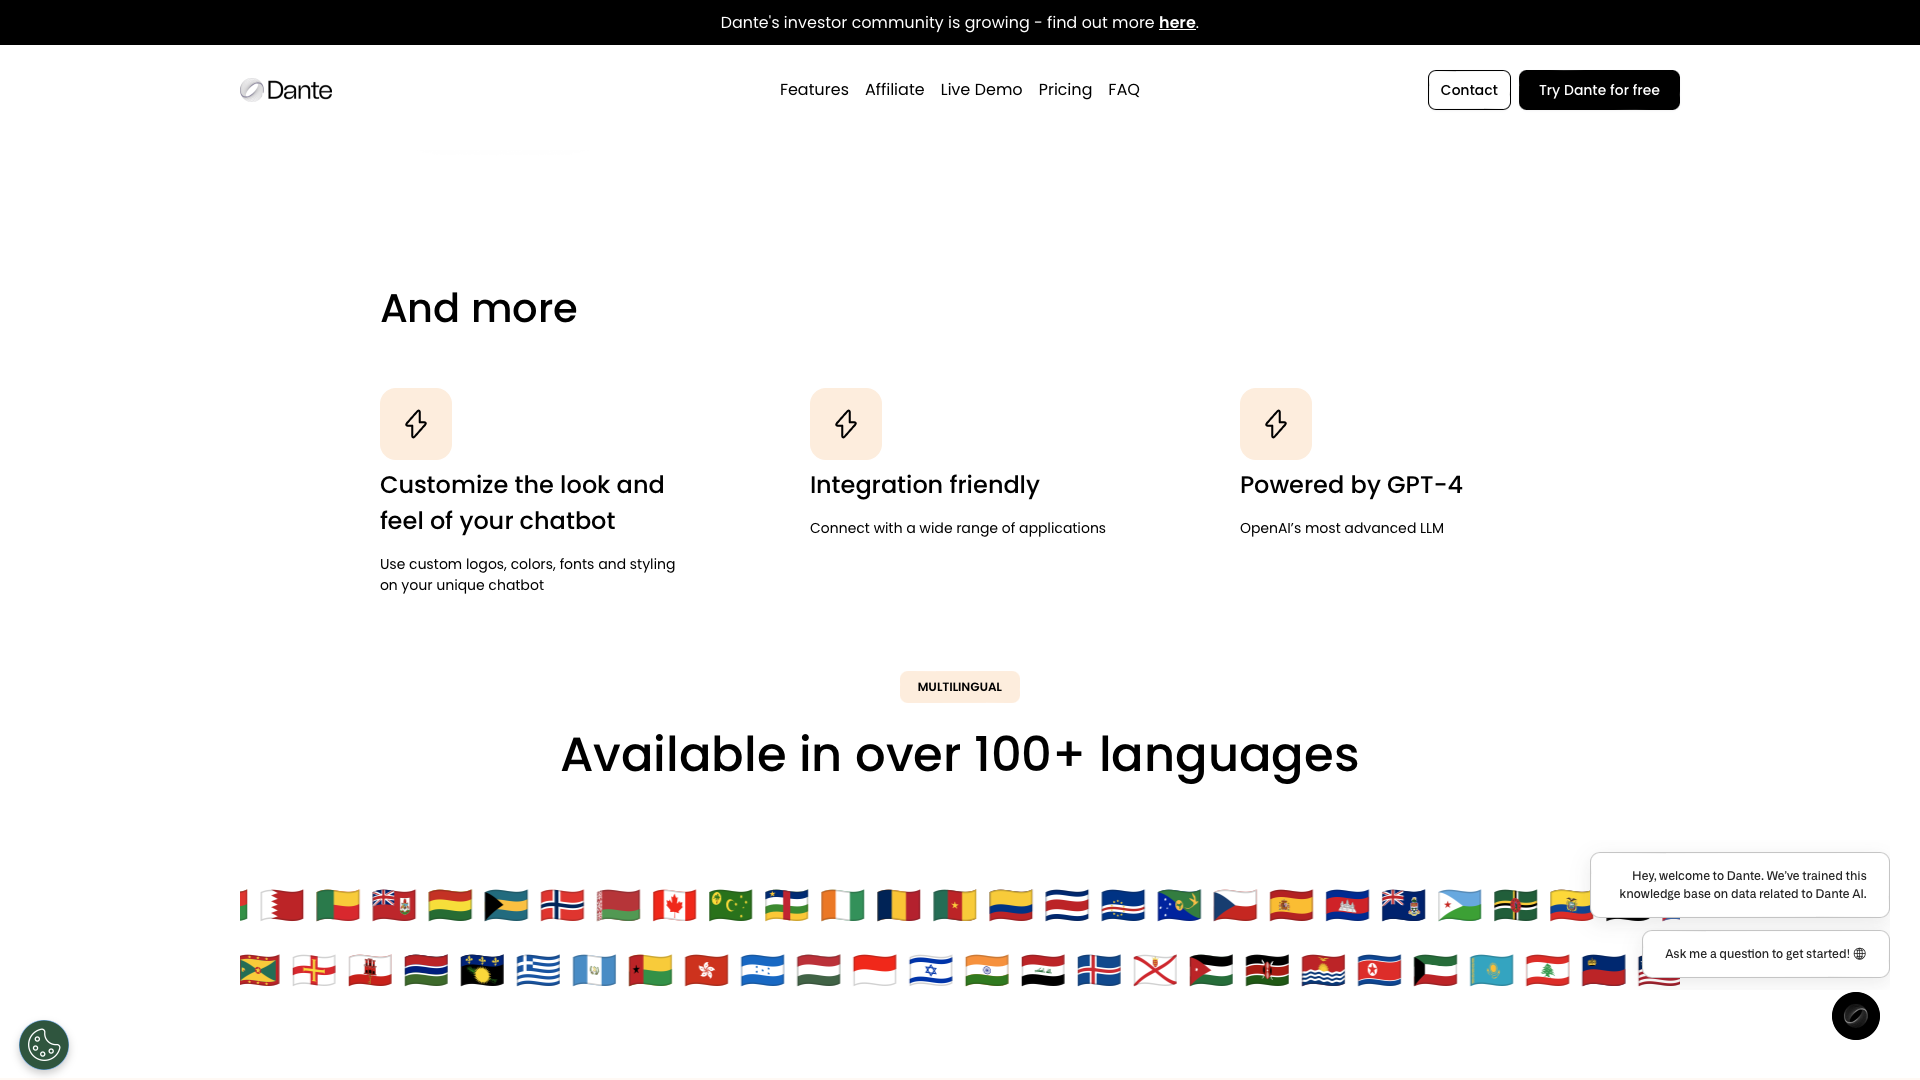
Task: Click the Dominica flag
Action: point(1515,905)
